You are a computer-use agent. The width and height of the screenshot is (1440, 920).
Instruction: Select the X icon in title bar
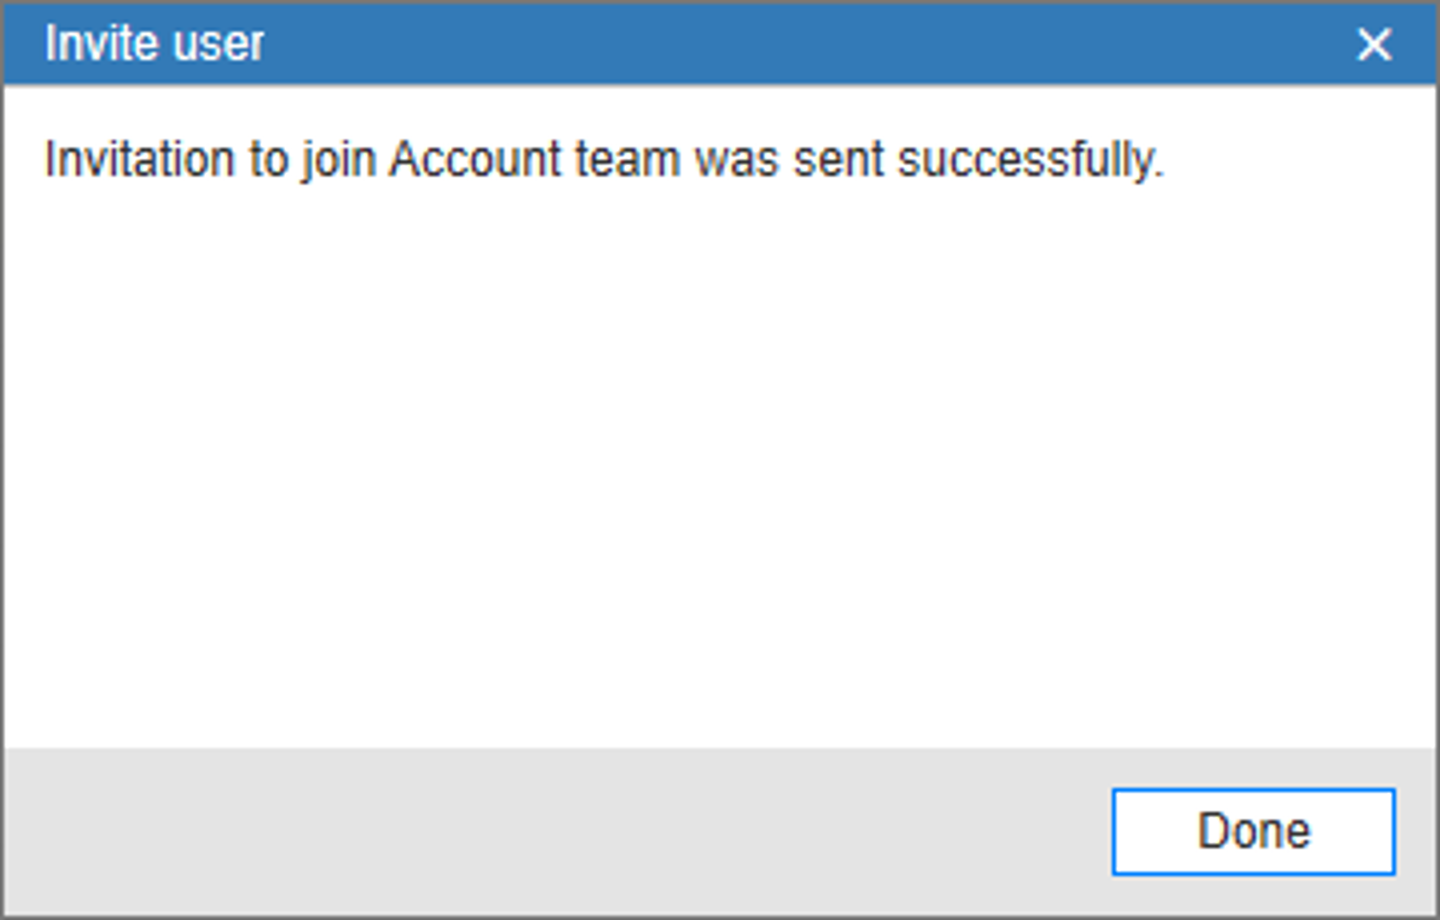(x=1374, y=44)
